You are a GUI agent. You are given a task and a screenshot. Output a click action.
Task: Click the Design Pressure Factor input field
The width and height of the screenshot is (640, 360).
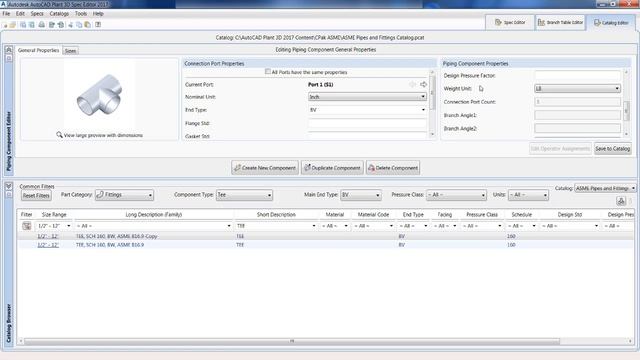pos(577,76)
